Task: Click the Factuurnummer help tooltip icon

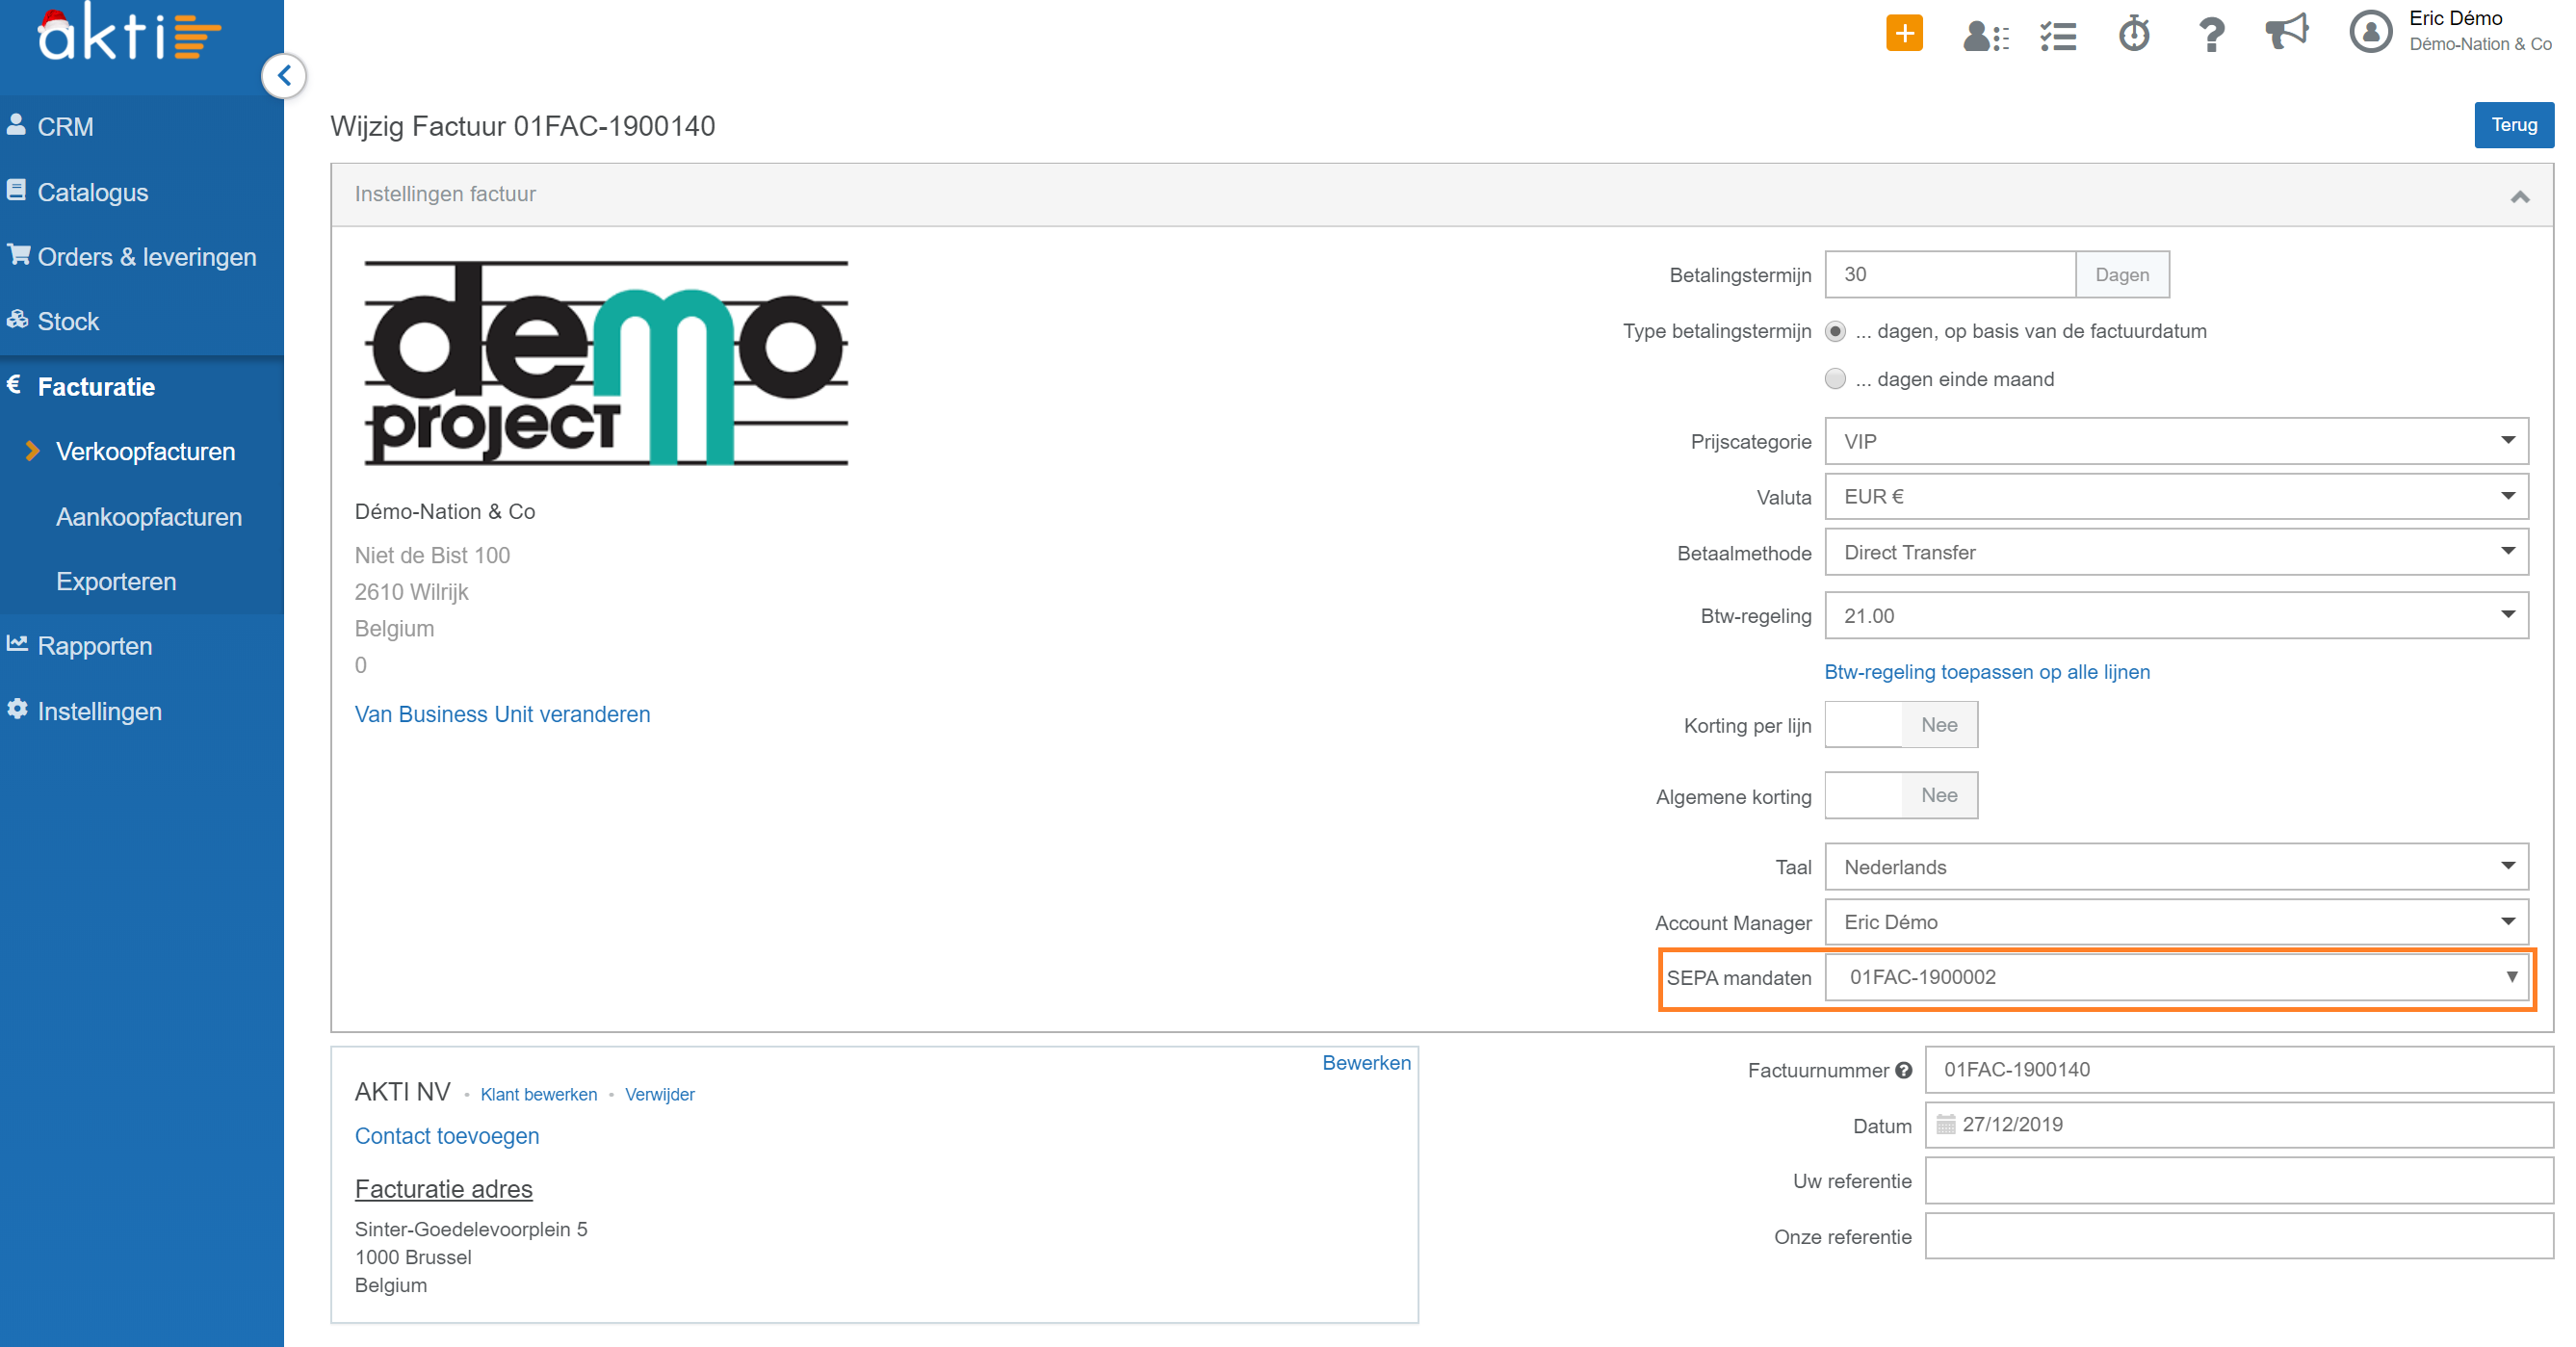Action: tap(1904, 1070)
